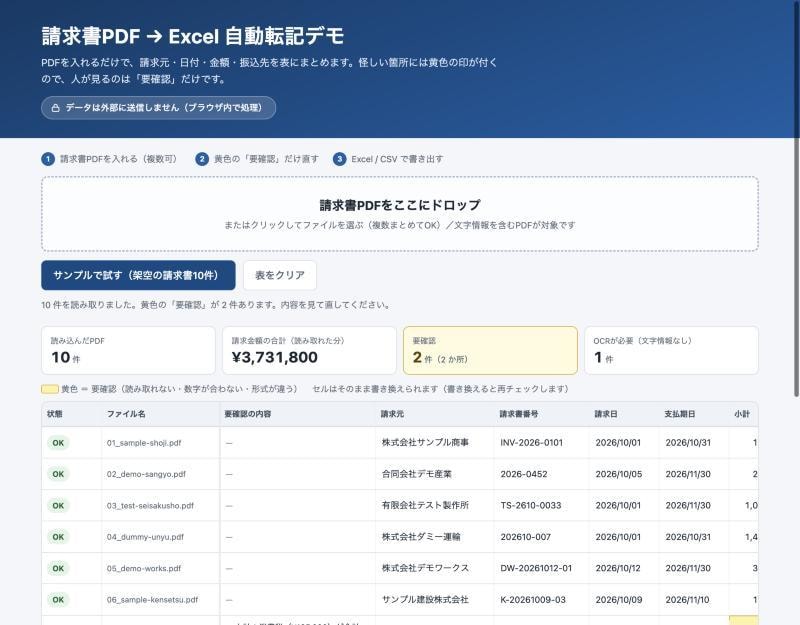Click the page vertical scrollbar
Screen dimensions: 800x625
(796, 199)
